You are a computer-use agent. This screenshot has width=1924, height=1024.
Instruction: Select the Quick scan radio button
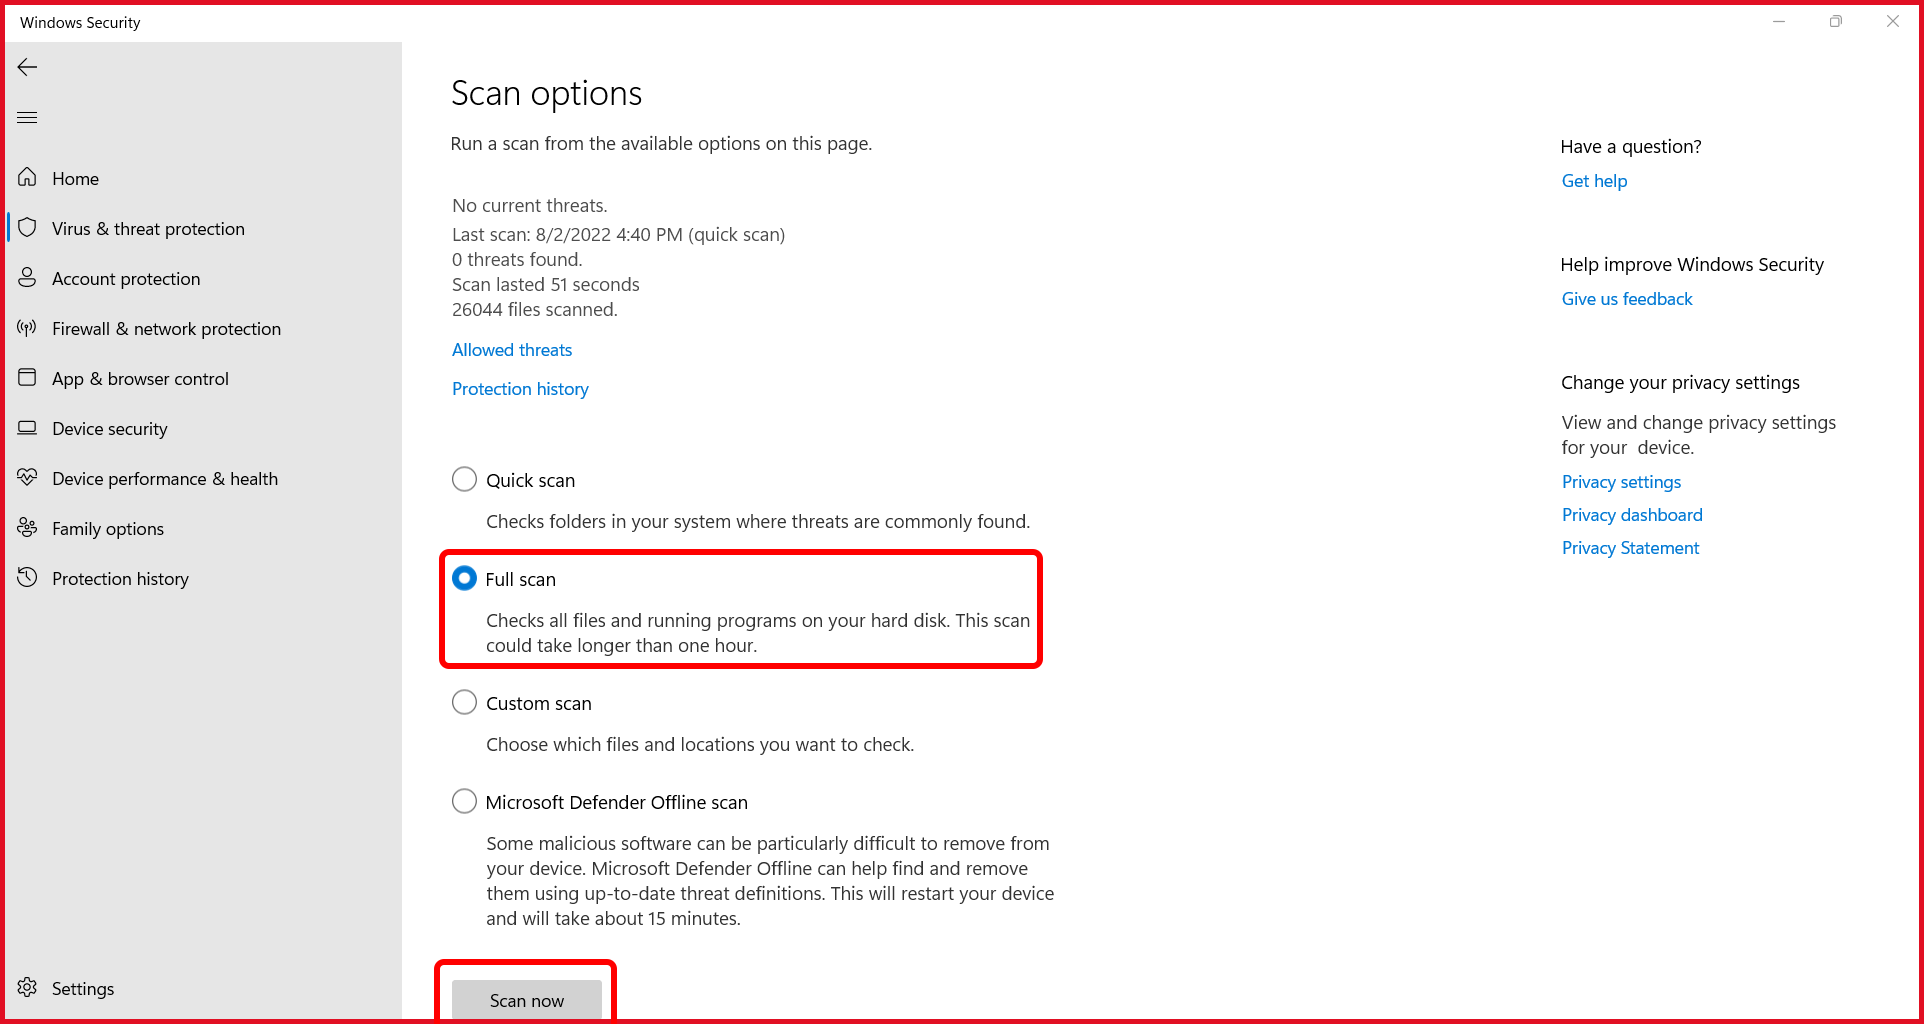tap(464, 479)
